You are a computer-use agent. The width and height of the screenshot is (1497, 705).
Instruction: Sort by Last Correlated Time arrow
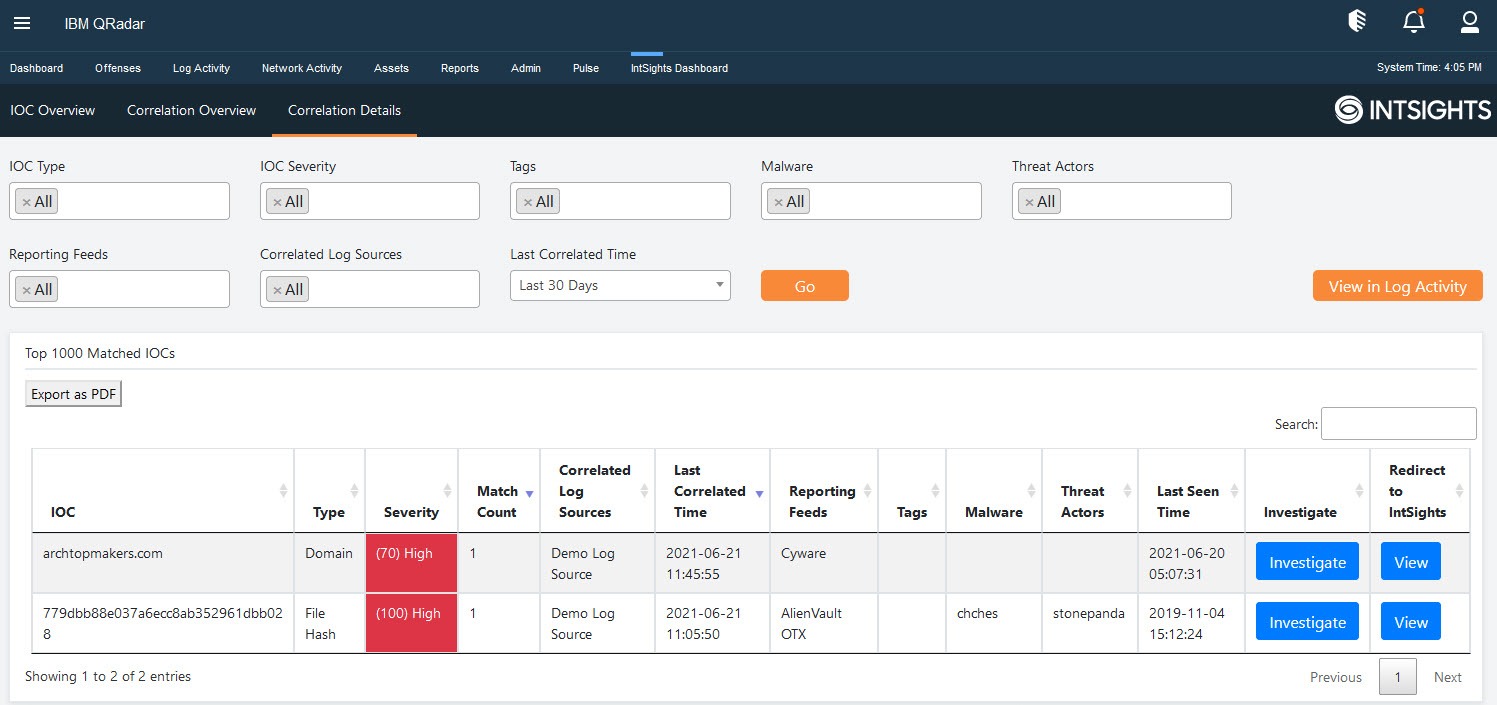tap(759, 493)
